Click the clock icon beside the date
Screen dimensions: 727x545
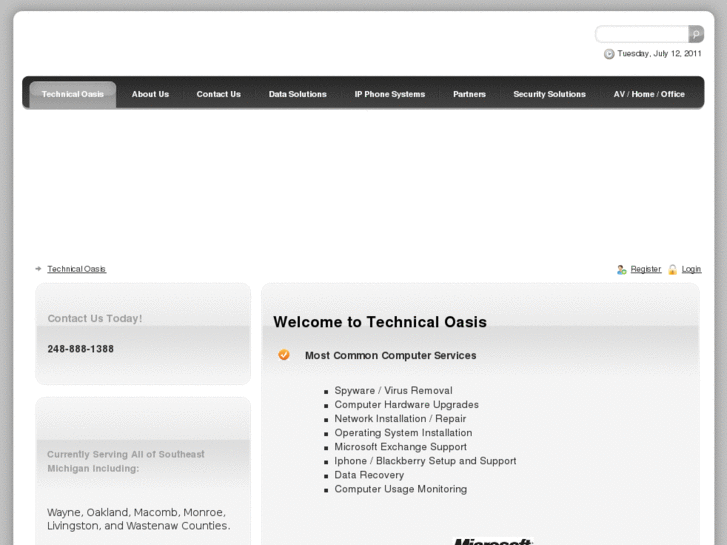[609, 54]
